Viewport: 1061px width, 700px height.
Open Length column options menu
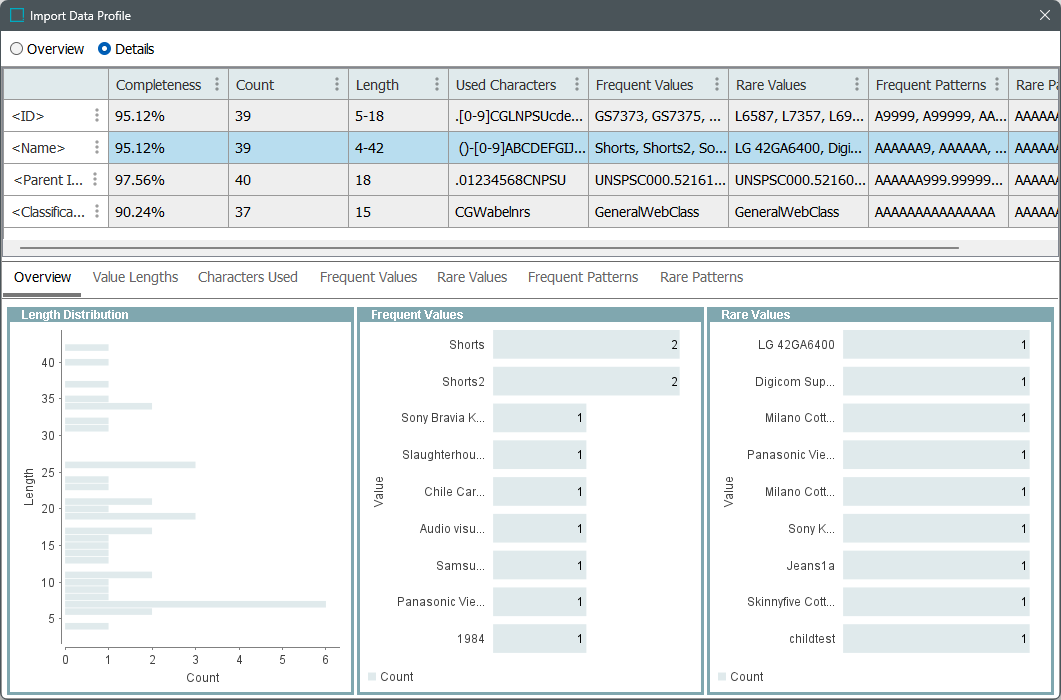(436, 84)
